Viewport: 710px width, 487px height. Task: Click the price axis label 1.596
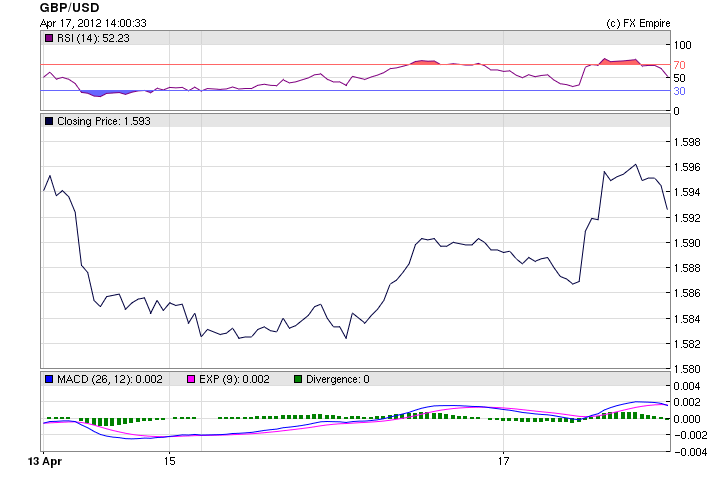687,167
